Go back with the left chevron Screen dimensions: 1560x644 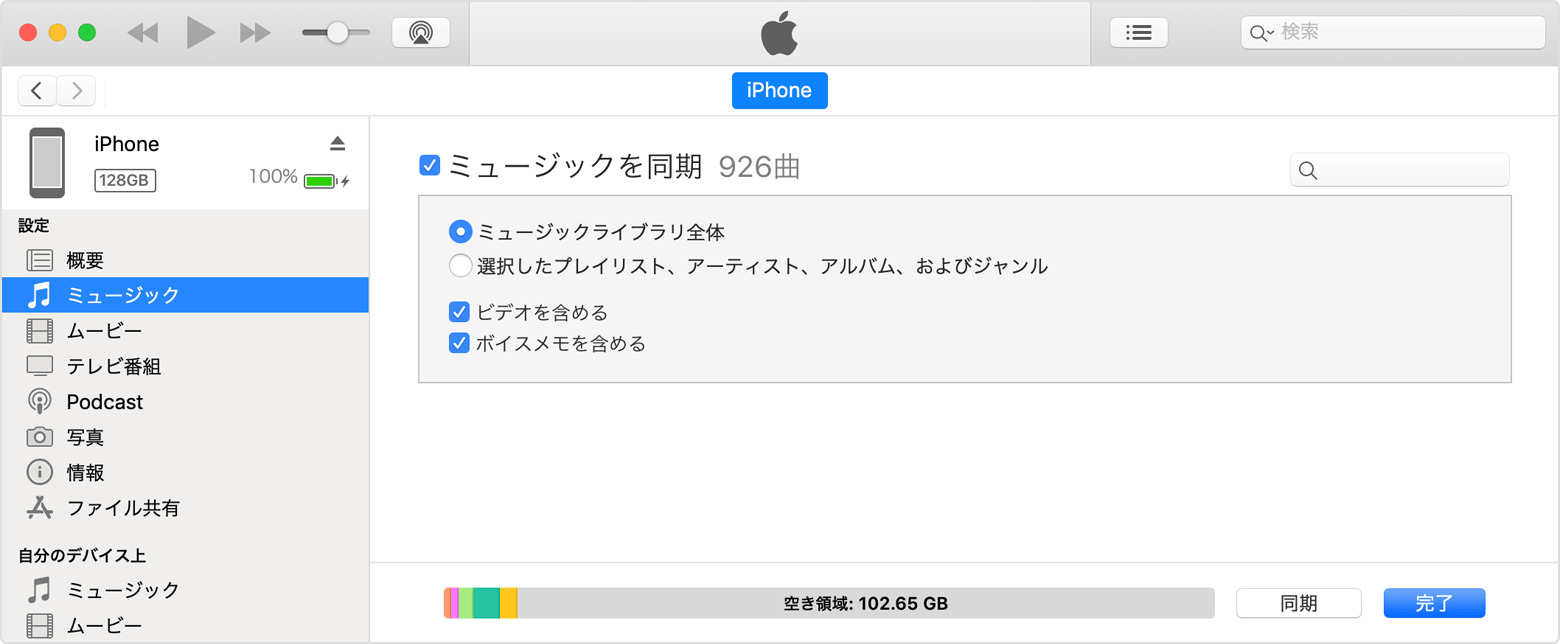[37, 91]
